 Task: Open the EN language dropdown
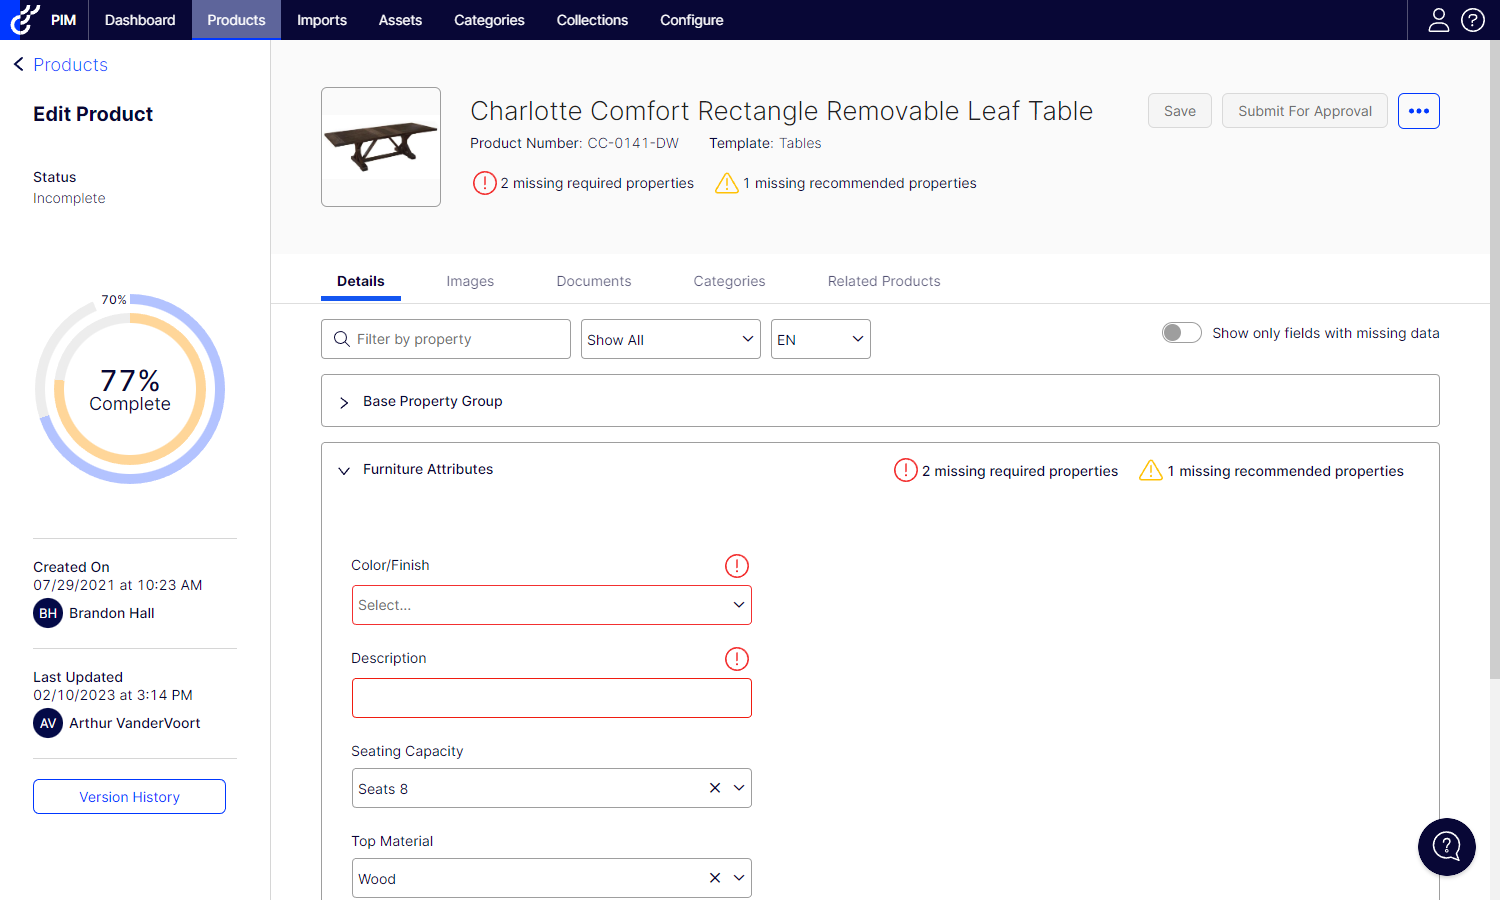(820, 339)
